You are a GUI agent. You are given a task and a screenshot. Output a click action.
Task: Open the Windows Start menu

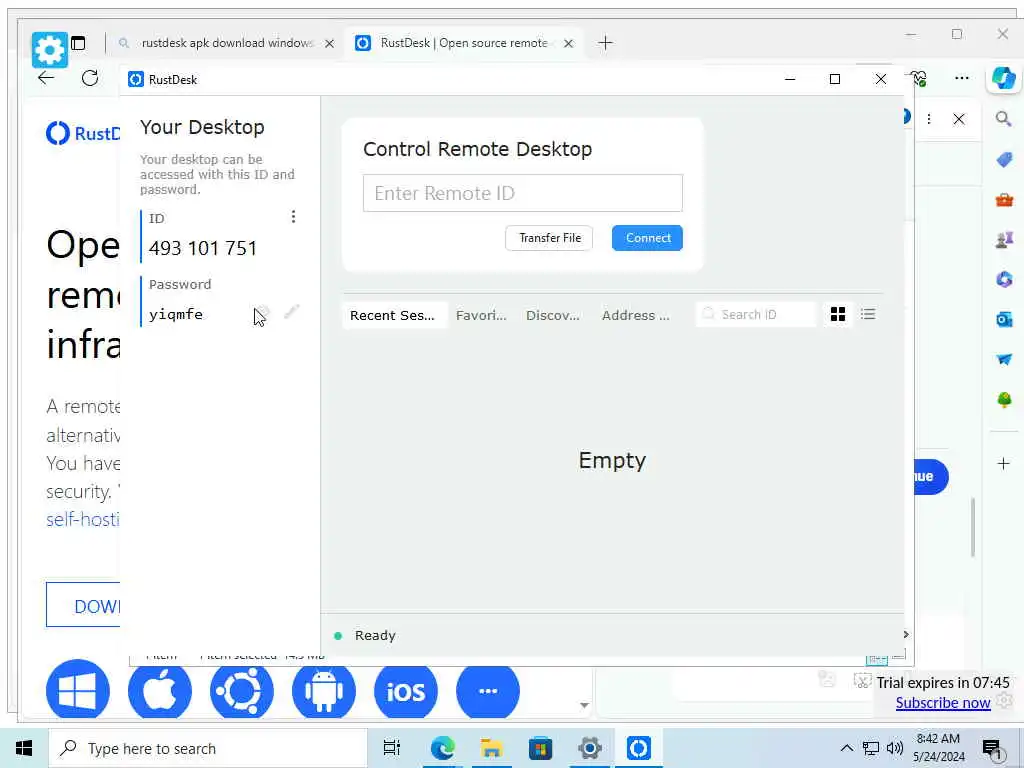click(x=24, y=748)
